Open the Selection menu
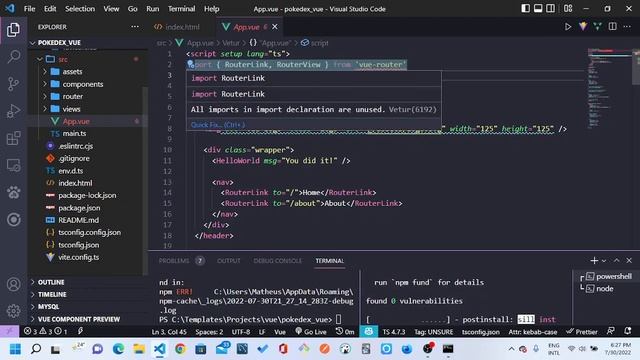Screen dimensions: 640x360 (x=80, y=9)
